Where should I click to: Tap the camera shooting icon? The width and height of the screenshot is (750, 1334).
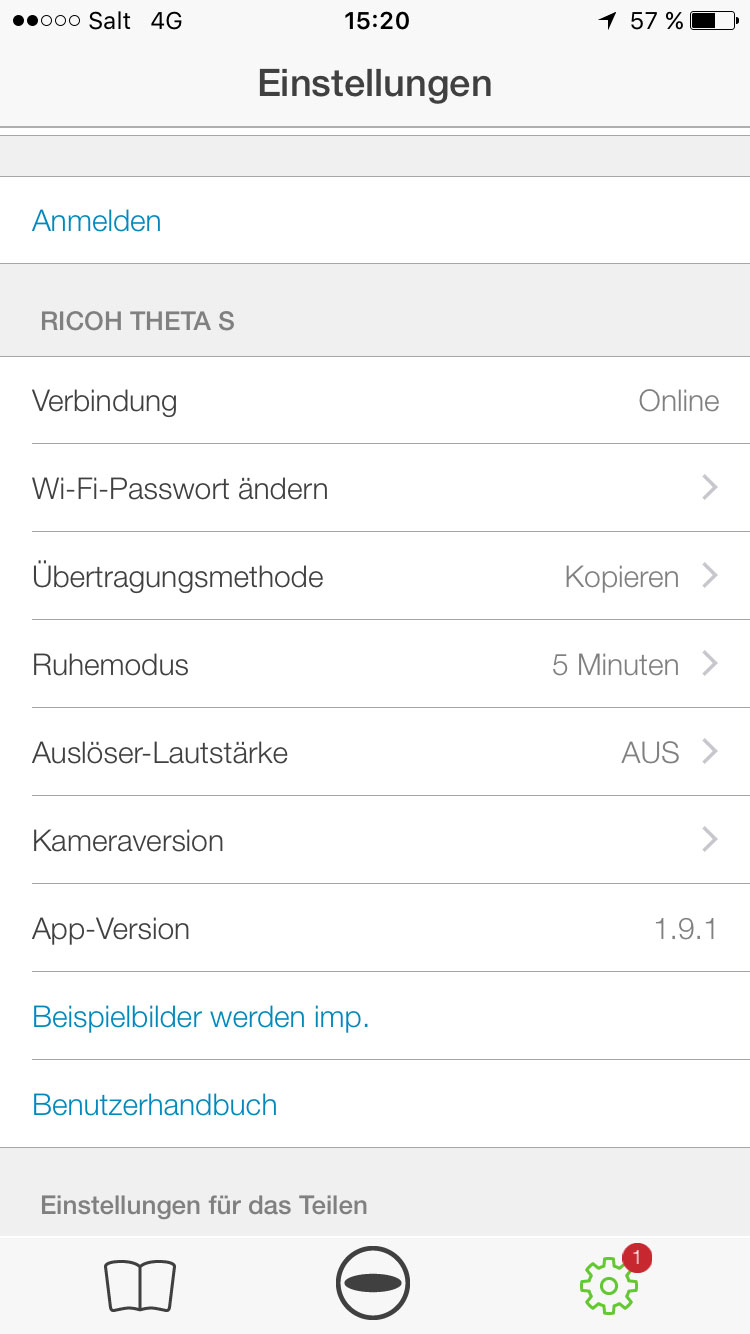point(374,1284)
